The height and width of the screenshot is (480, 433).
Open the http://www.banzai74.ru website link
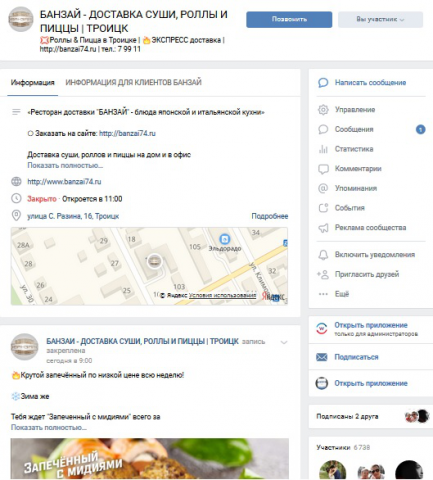coord(64,182)
